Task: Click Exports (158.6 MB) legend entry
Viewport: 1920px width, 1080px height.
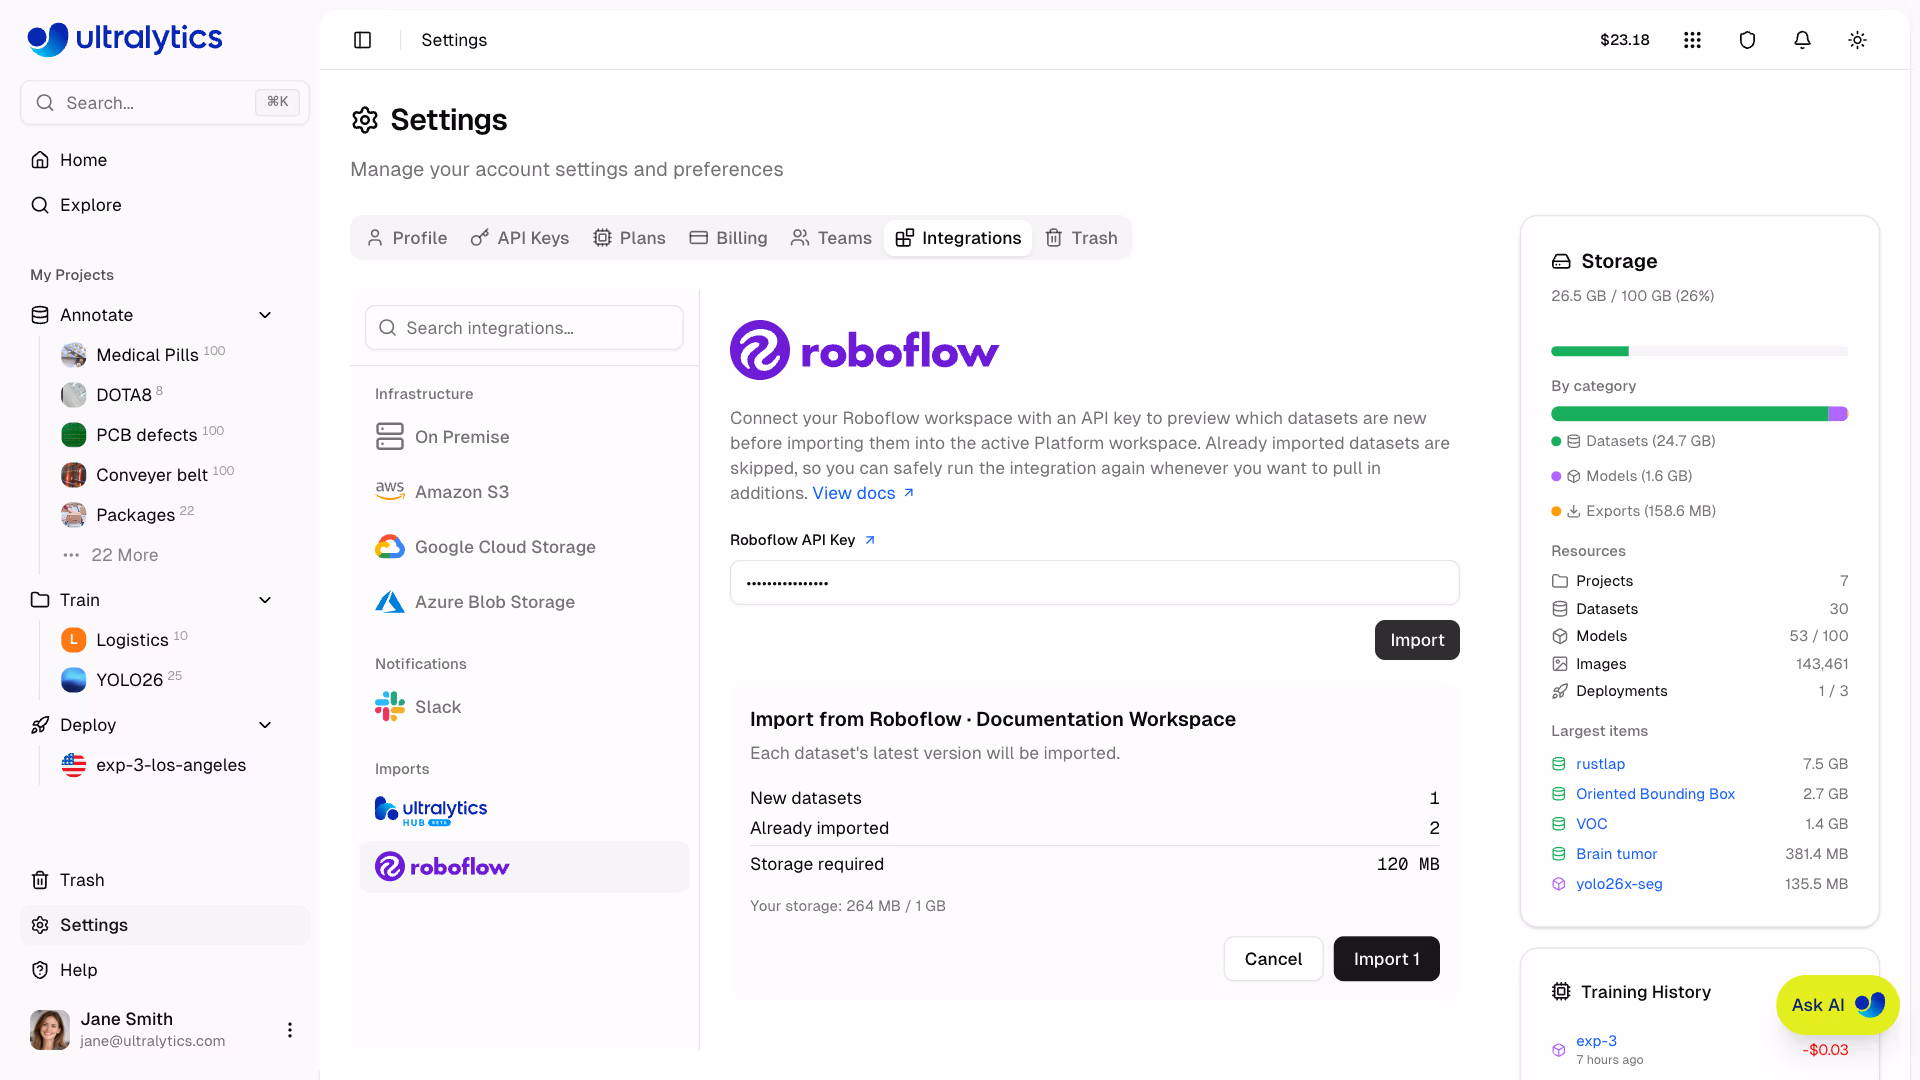Action: [1634, 511]
